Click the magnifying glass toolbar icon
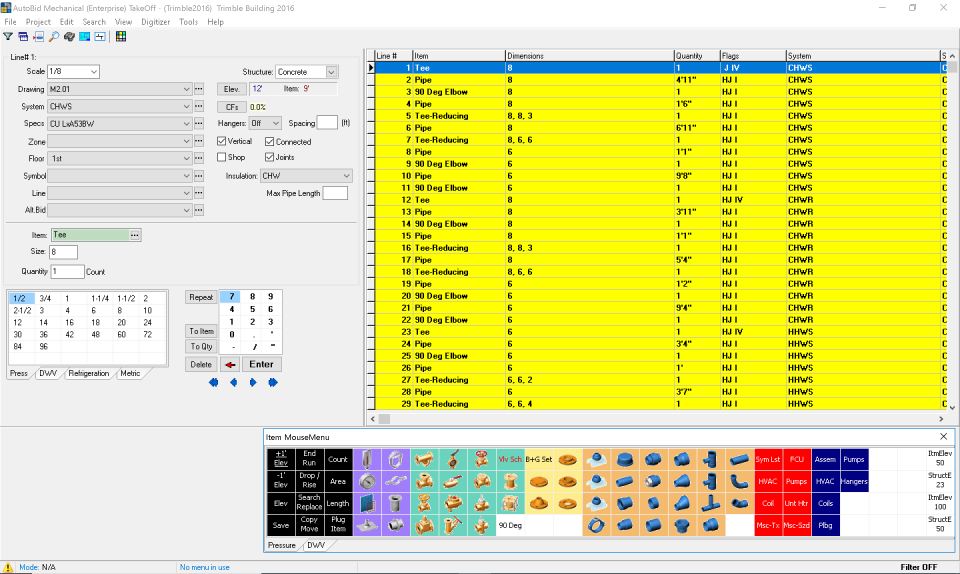 click(x=54, y=37)
